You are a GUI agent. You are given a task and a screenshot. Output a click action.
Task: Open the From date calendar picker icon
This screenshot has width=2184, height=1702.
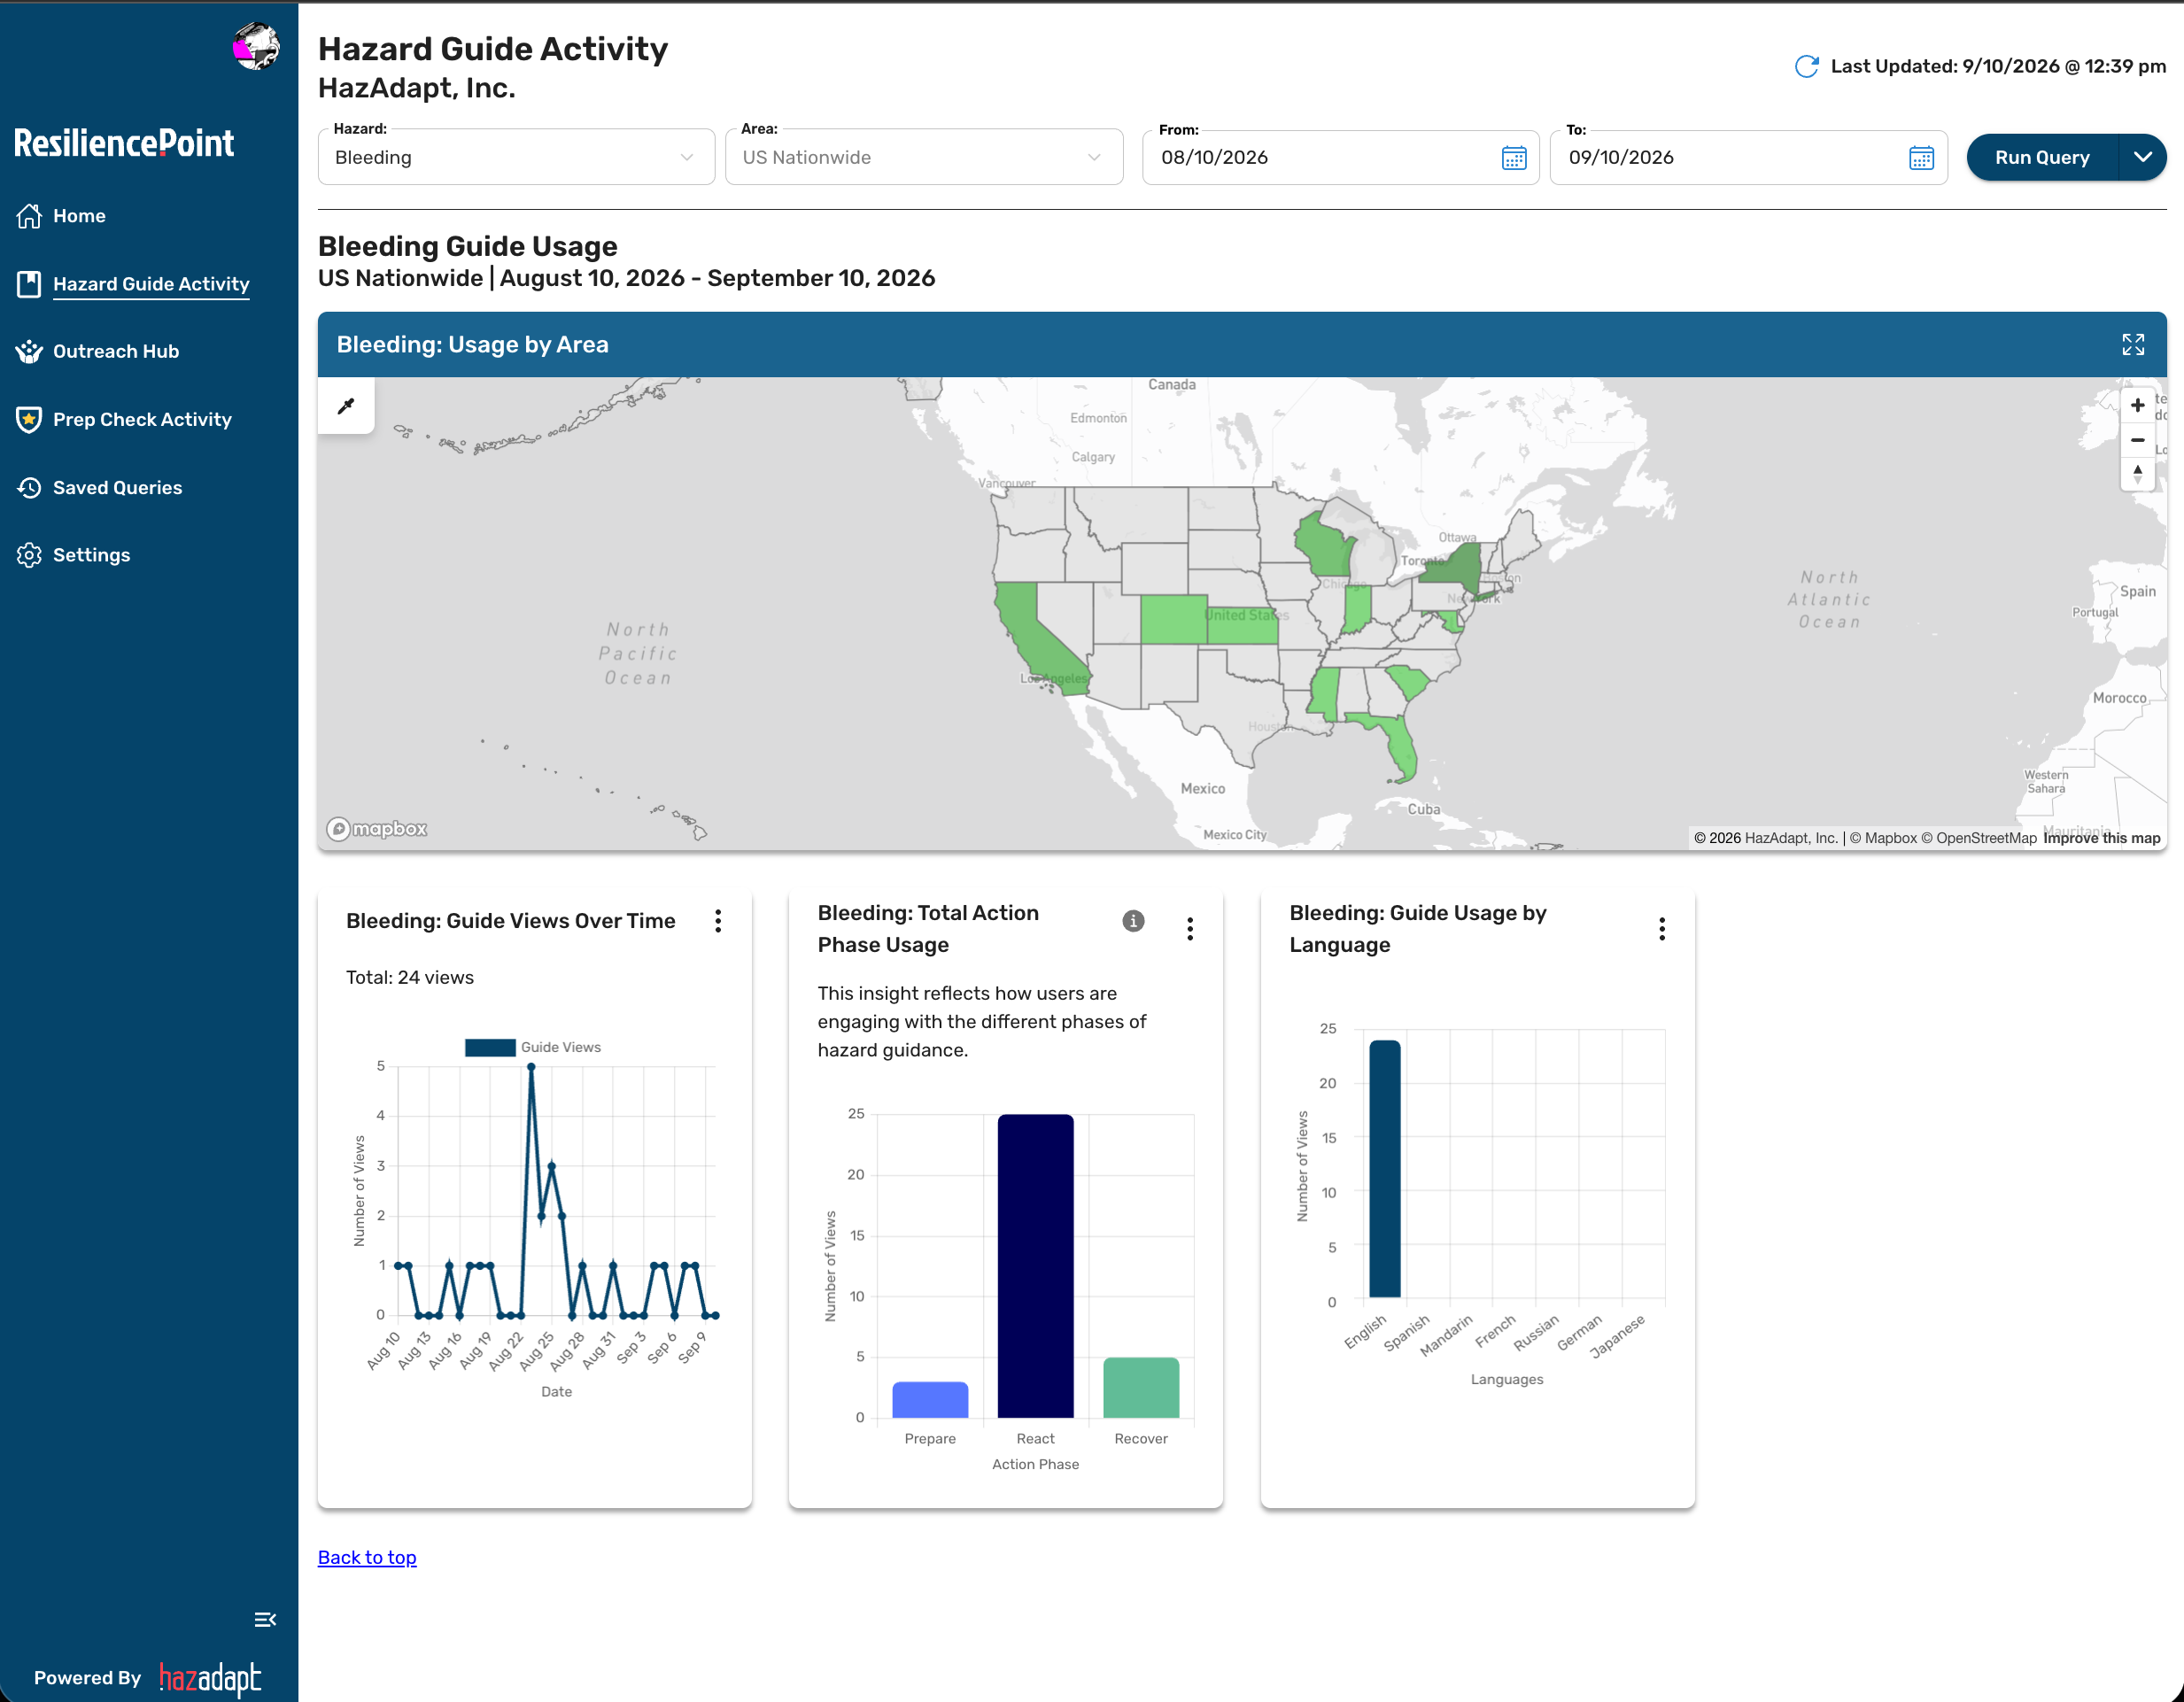tap(1513, 158)
